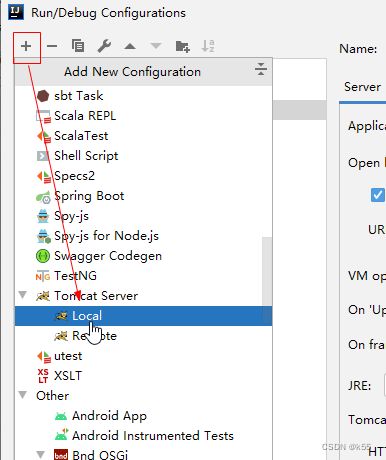386x460 pixels.
Task: Collapse the Bnd OSGi node arrow
Action: 41,454
